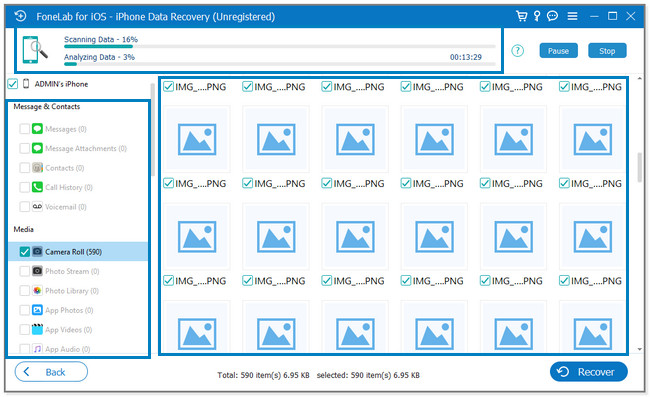The image size is (650, 397).
Task: Click the Pause button
Action: 558,51
